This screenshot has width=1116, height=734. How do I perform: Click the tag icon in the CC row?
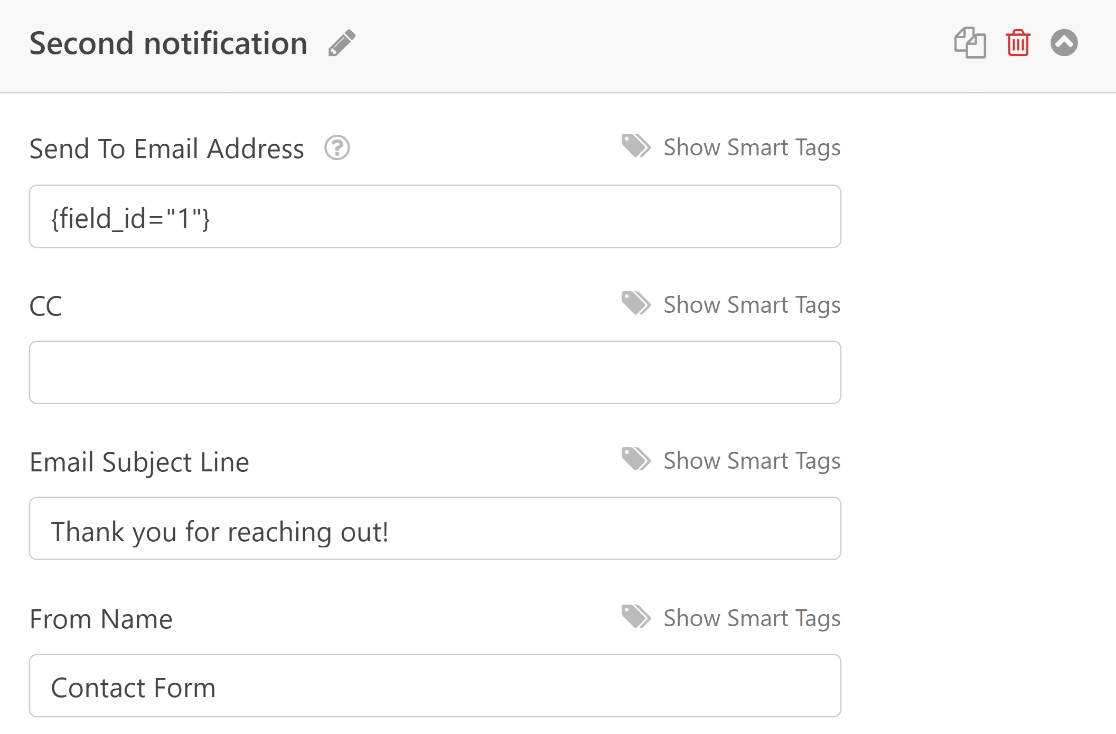pos(636,304)
